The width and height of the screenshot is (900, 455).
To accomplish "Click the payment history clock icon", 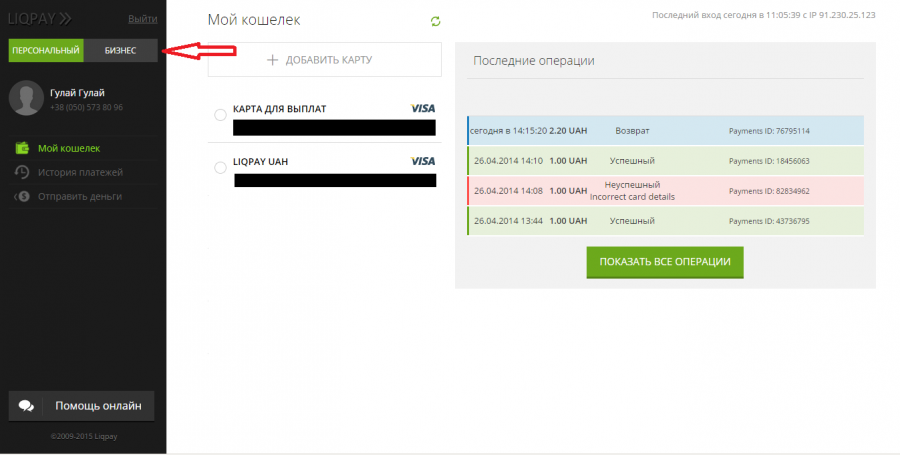I will click(x=22, y=172).
